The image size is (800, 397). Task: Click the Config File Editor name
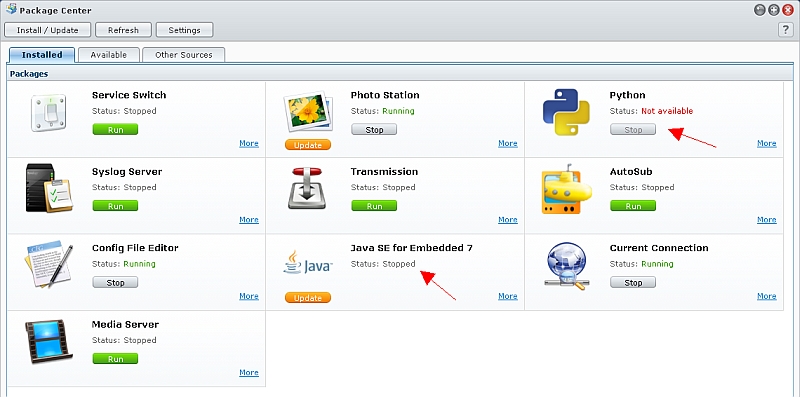click(135, 248)
